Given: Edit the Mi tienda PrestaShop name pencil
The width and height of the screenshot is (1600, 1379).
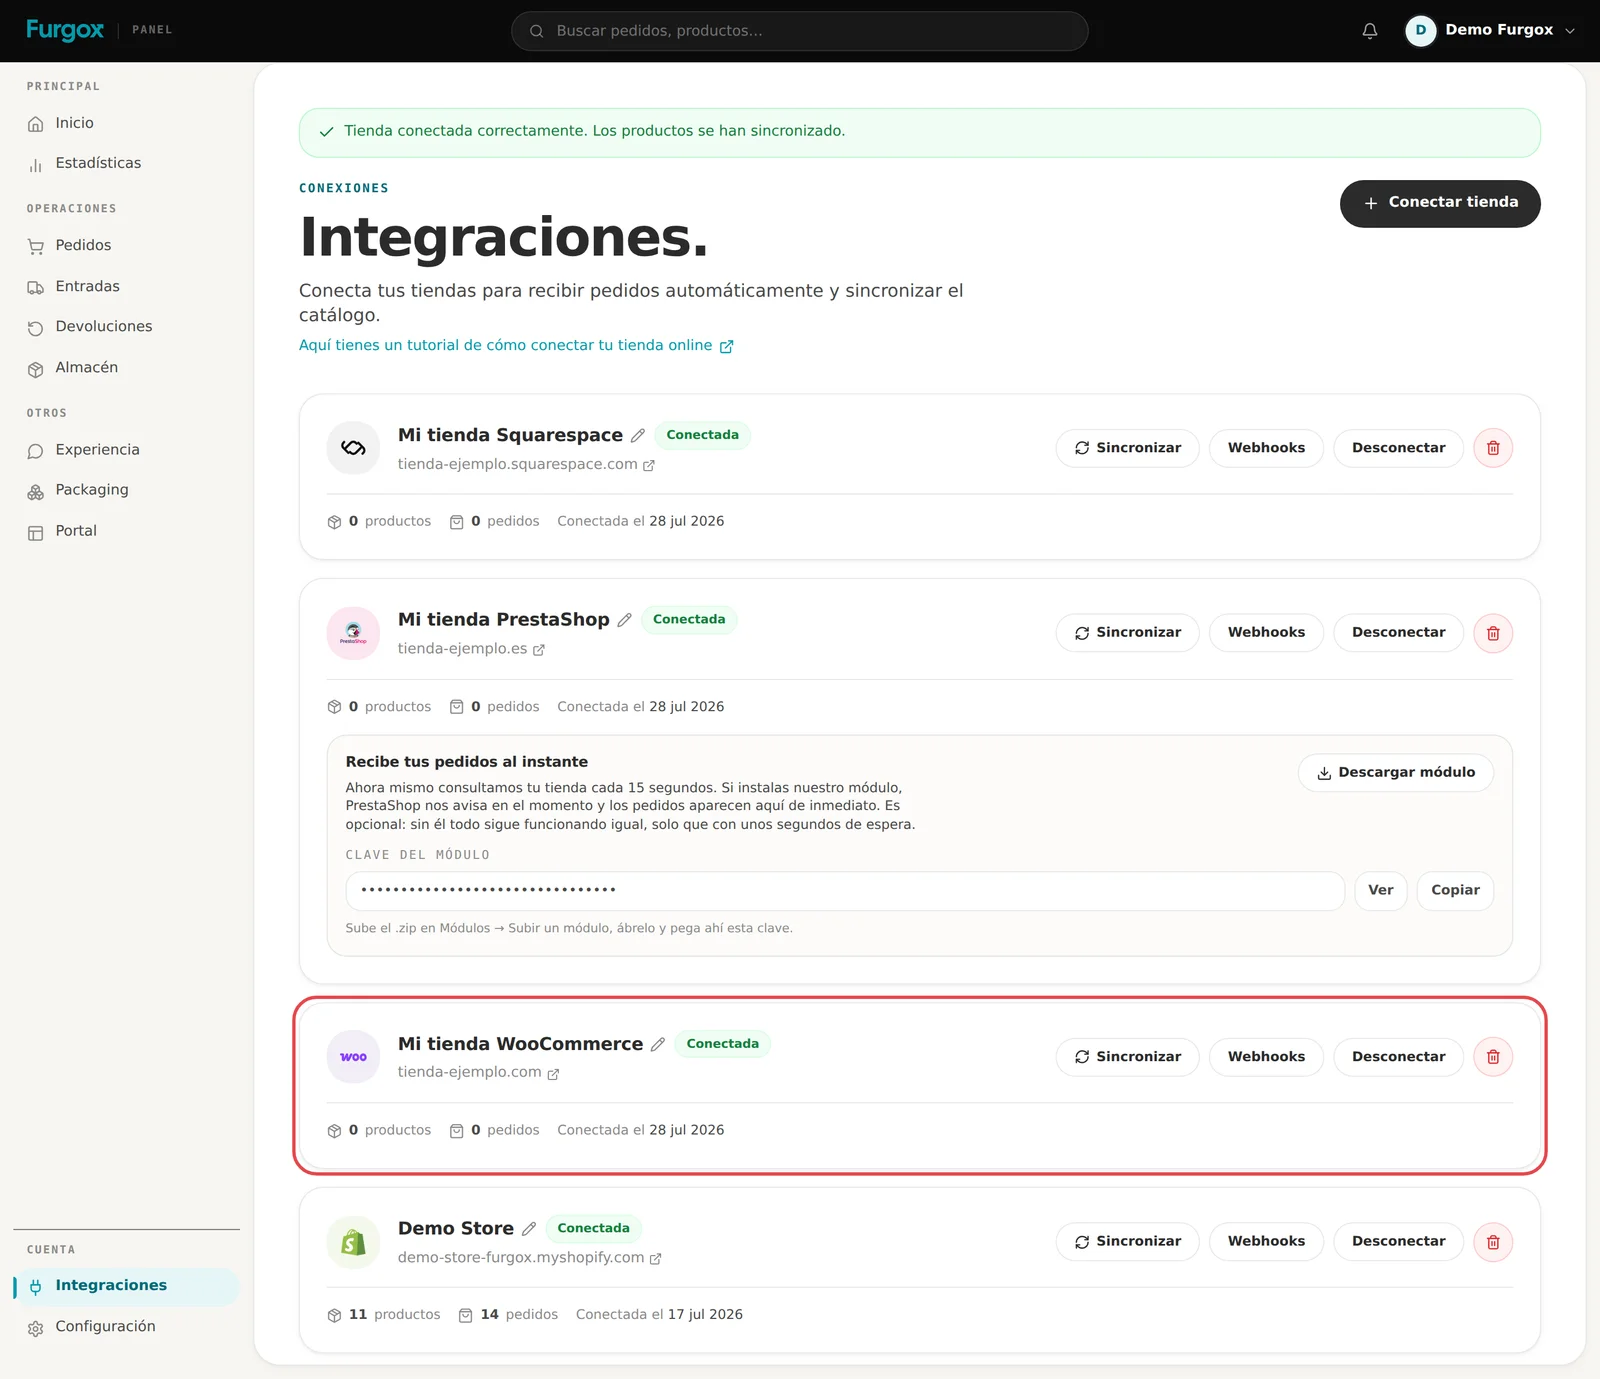Looking at the screenshot, I should (624, 620).
